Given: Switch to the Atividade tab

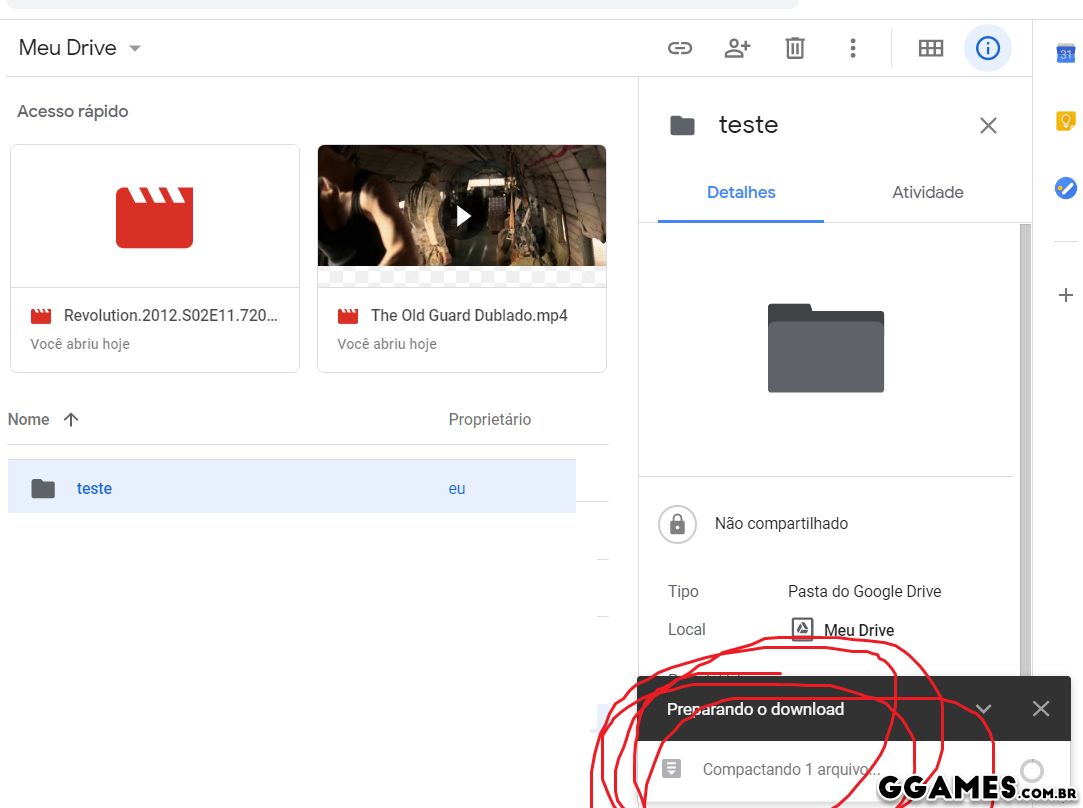Looking at the screenshot, I should (927, 192).
